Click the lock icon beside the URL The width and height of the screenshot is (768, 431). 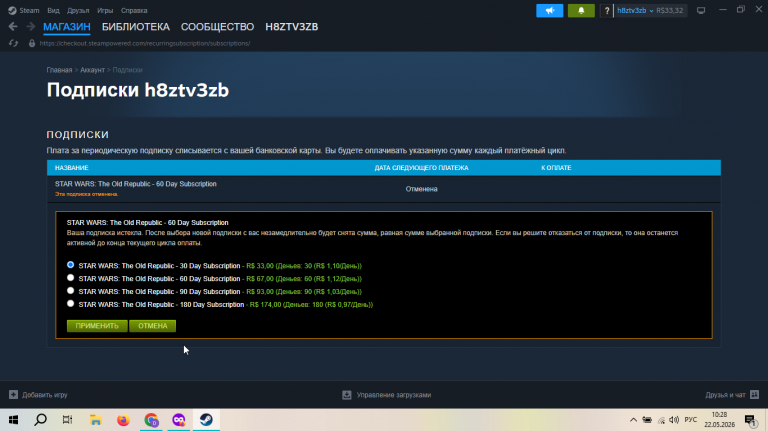32,43
